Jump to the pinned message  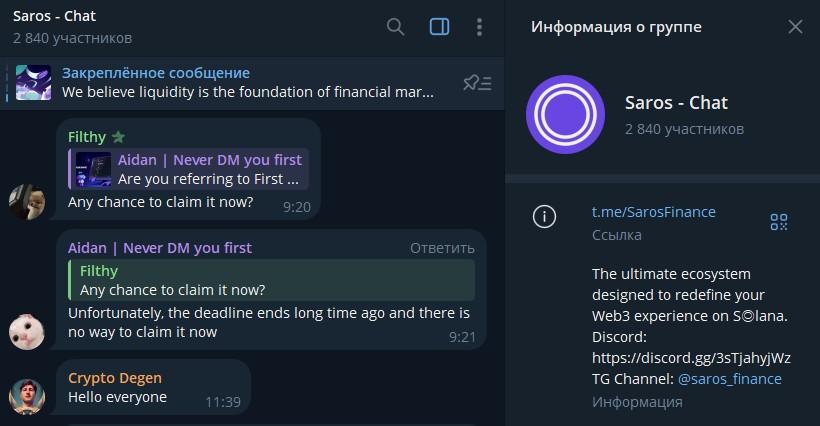point(248,83)
